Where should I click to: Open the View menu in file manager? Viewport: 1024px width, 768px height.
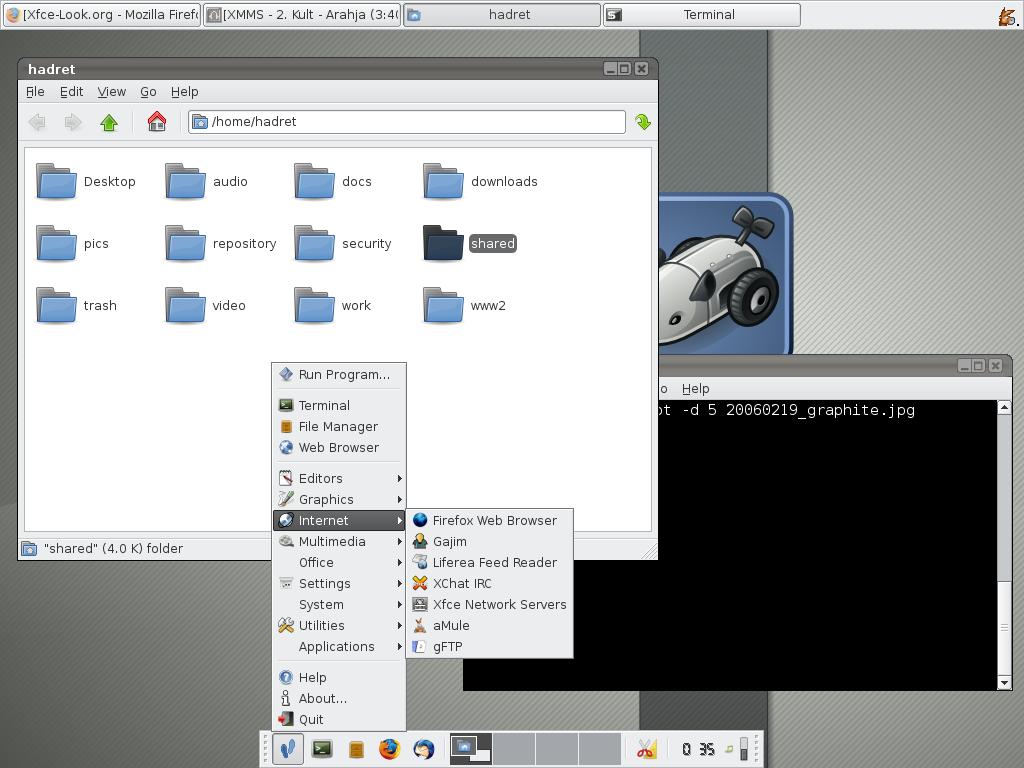tap(112, 91)
